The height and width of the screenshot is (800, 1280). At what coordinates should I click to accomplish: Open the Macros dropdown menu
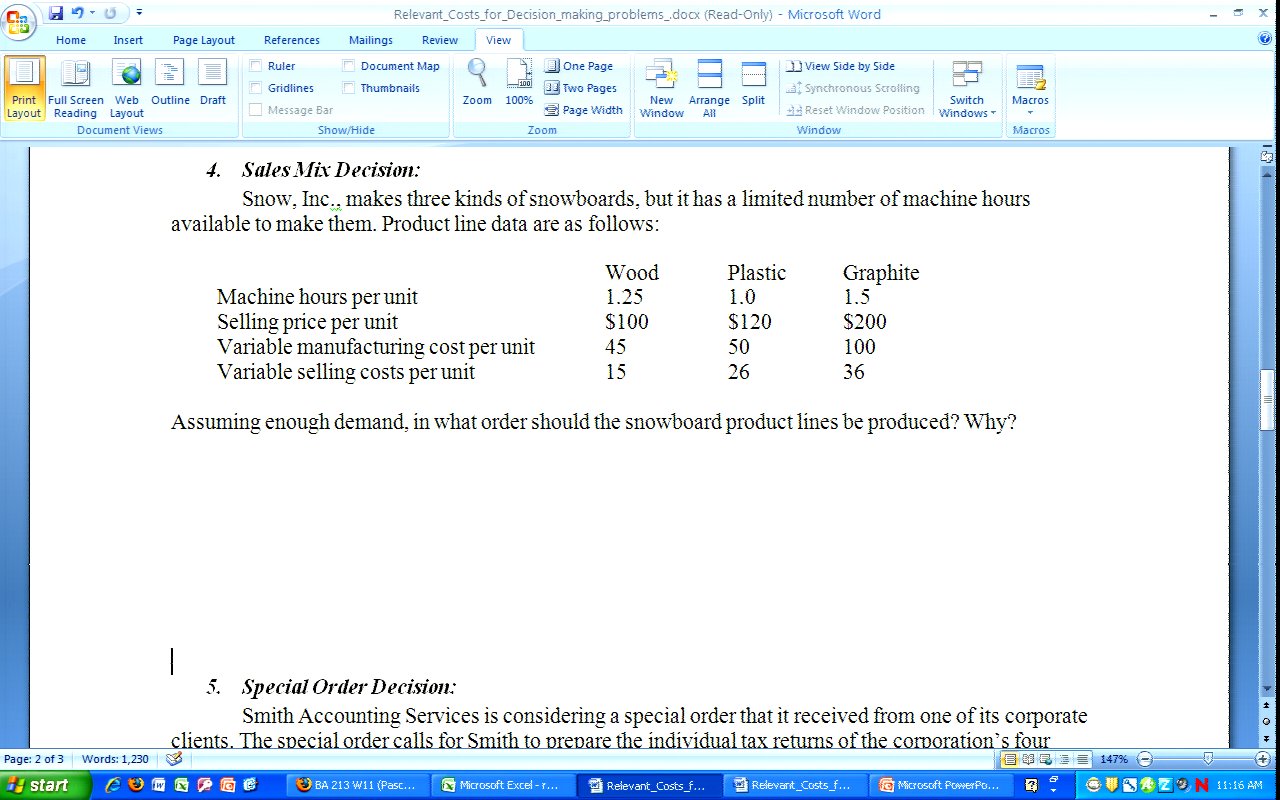(1030, 90)
